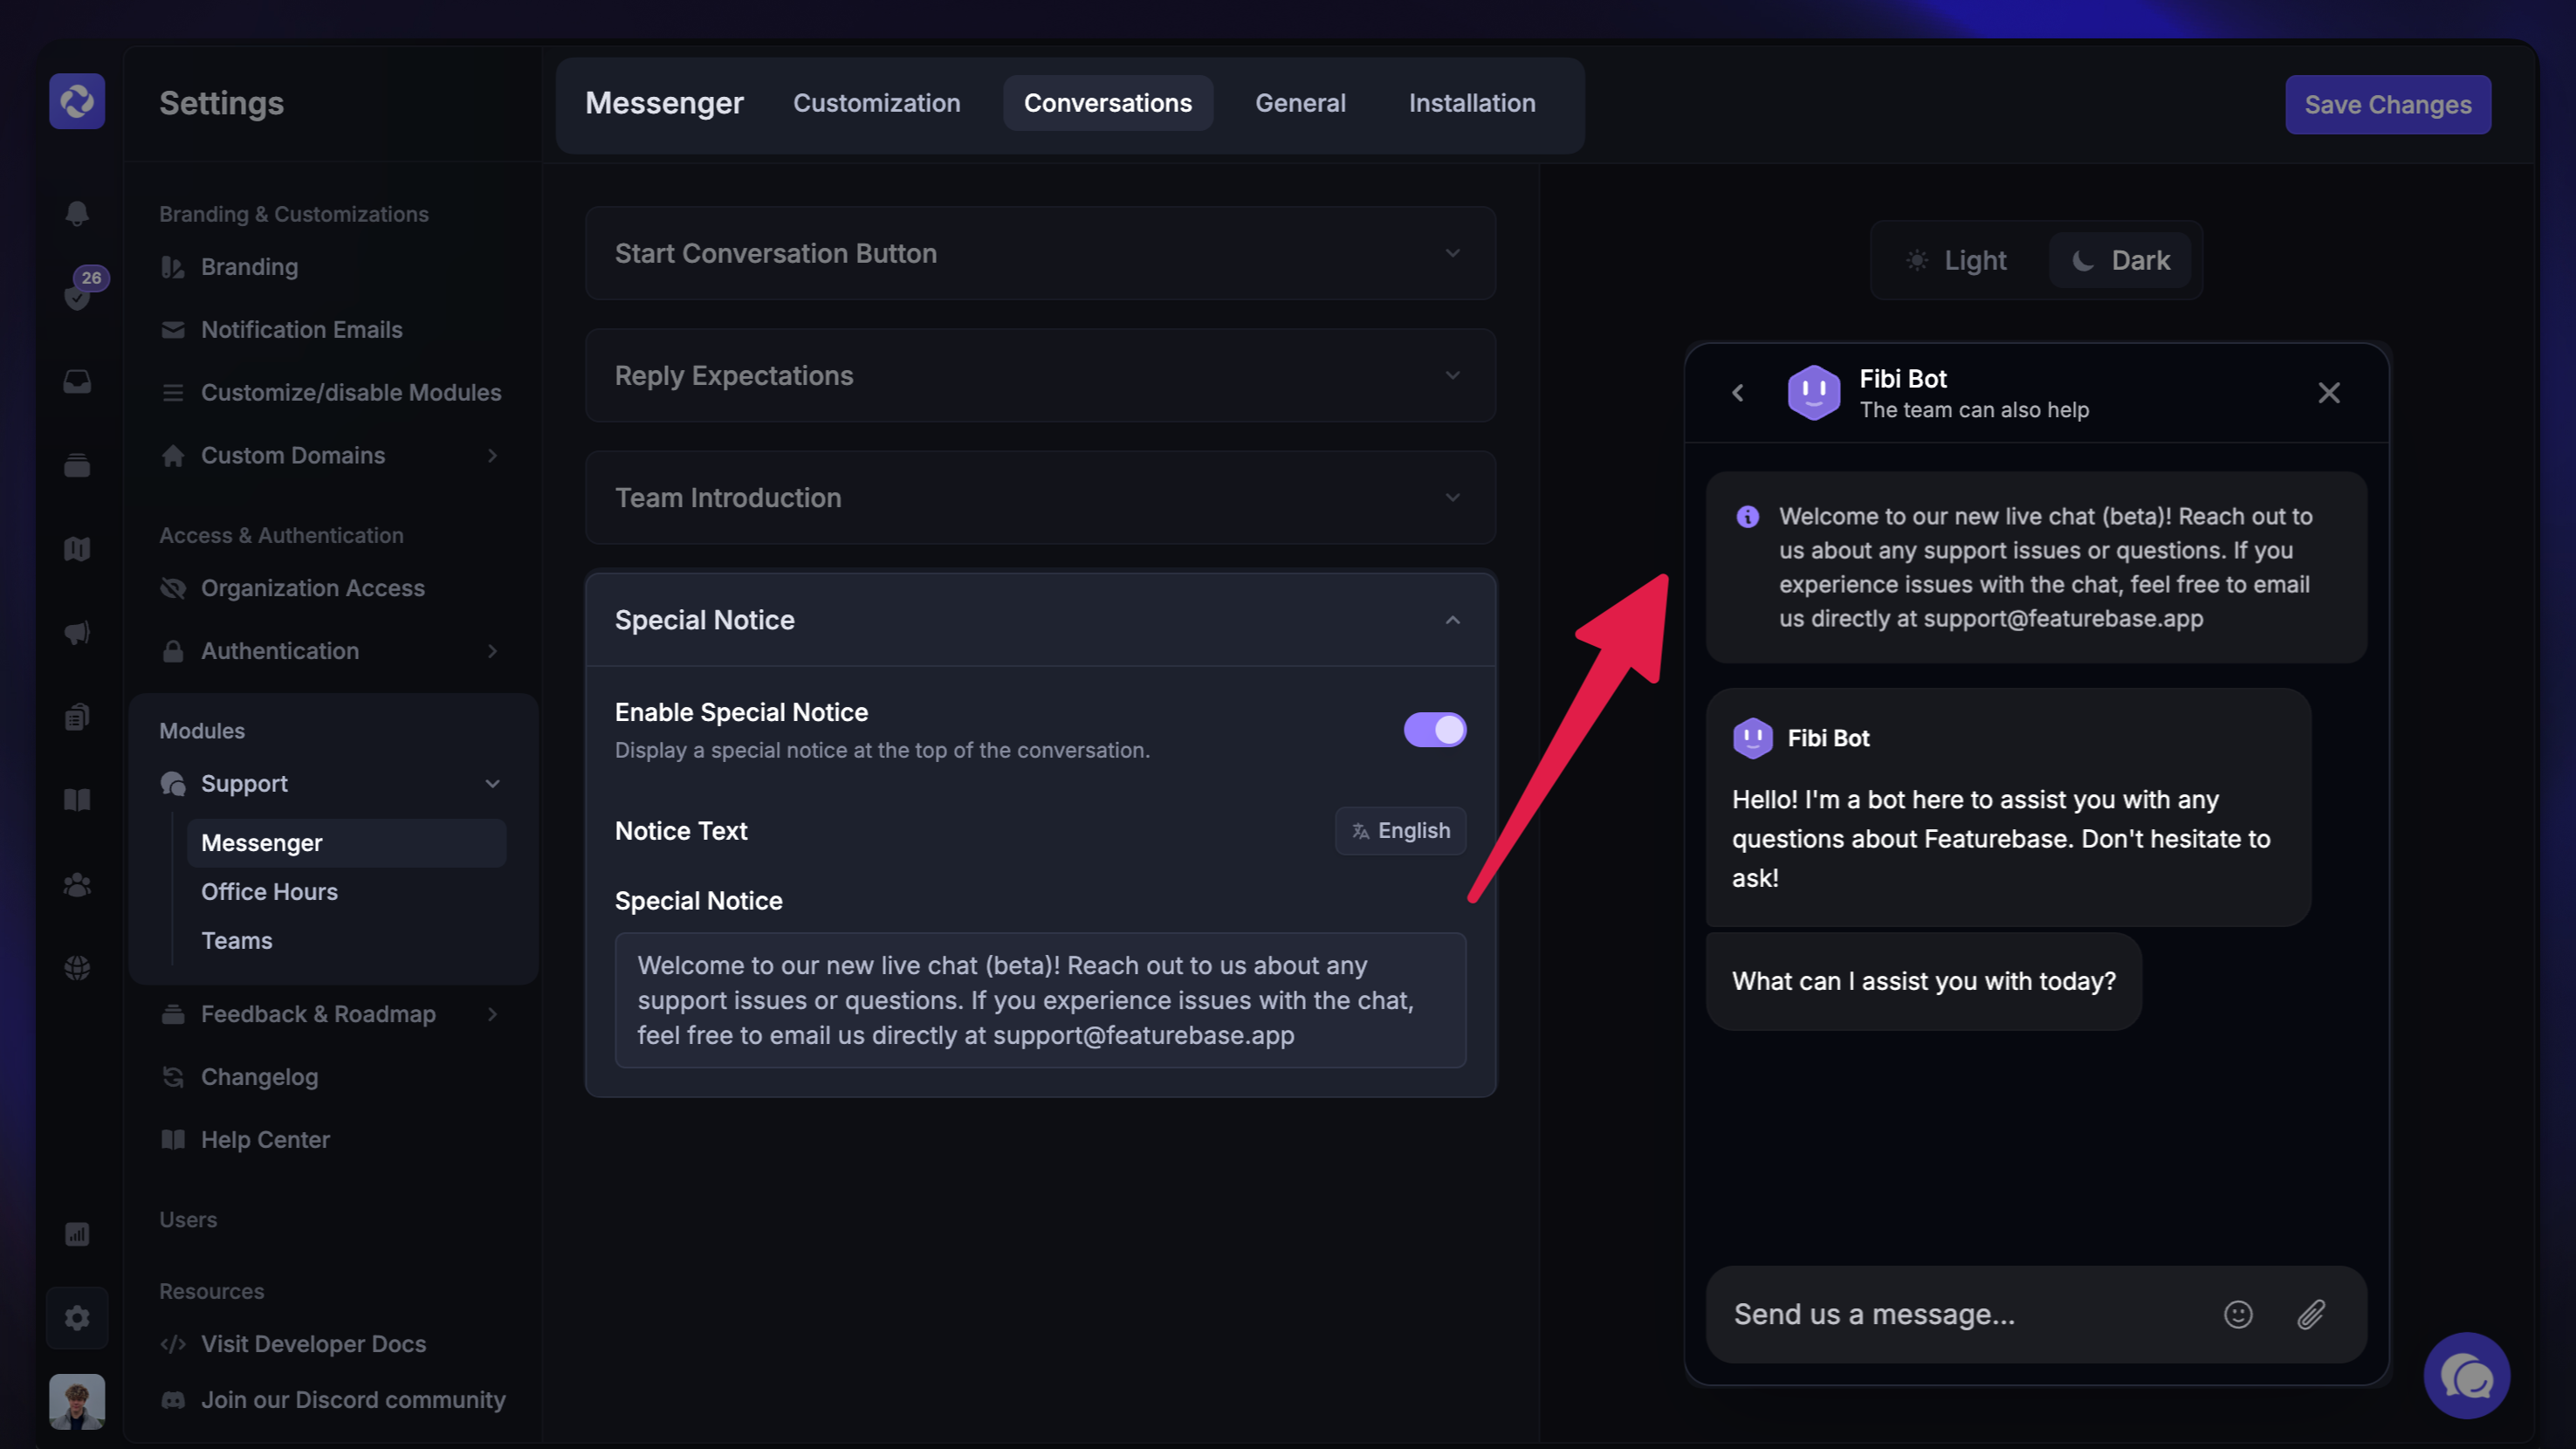Click the emoji picker icon in chat
The height and width of the screenshot is (1449, 2576).
(2237, 1314)
